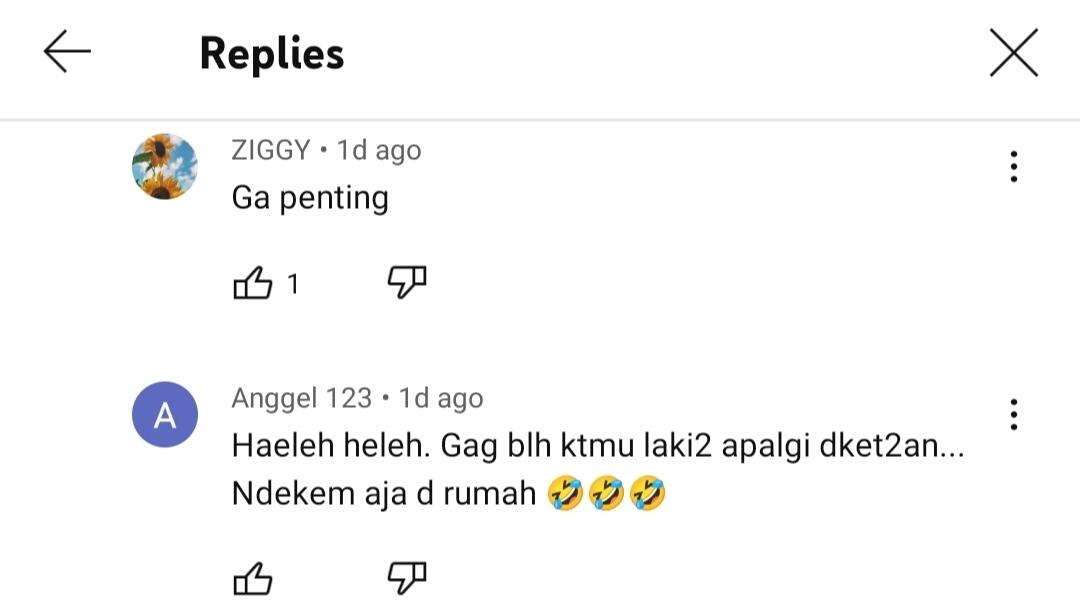This screenshot has width=1080, height=611.
Task: Open ZIGGY's sunflower profile picture
Action: point(163,168)
